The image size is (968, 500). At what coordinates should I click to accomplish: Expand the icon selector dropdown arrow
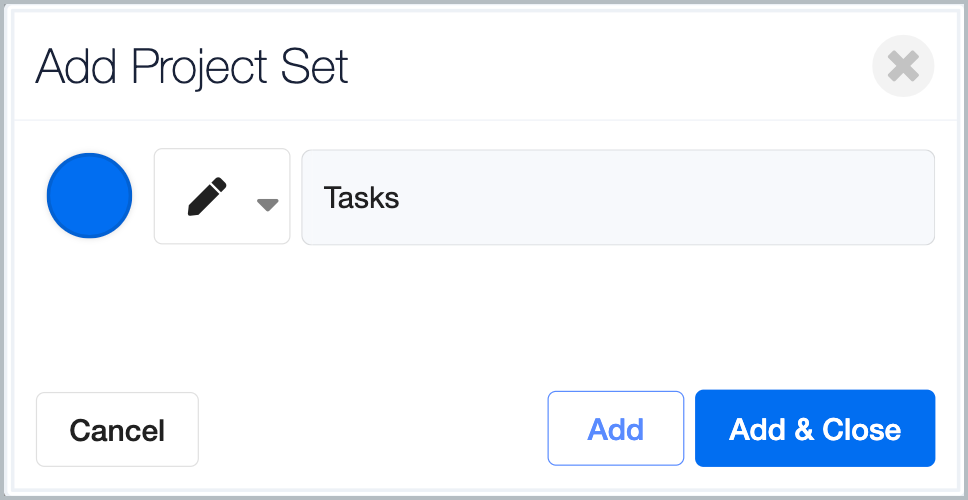tap(267, 205)
